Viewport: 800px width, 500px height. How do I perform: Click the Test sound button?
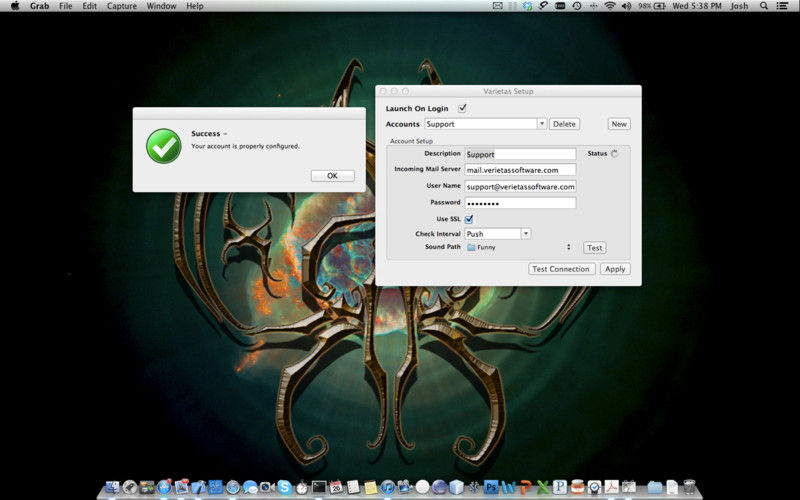point(594,247)
